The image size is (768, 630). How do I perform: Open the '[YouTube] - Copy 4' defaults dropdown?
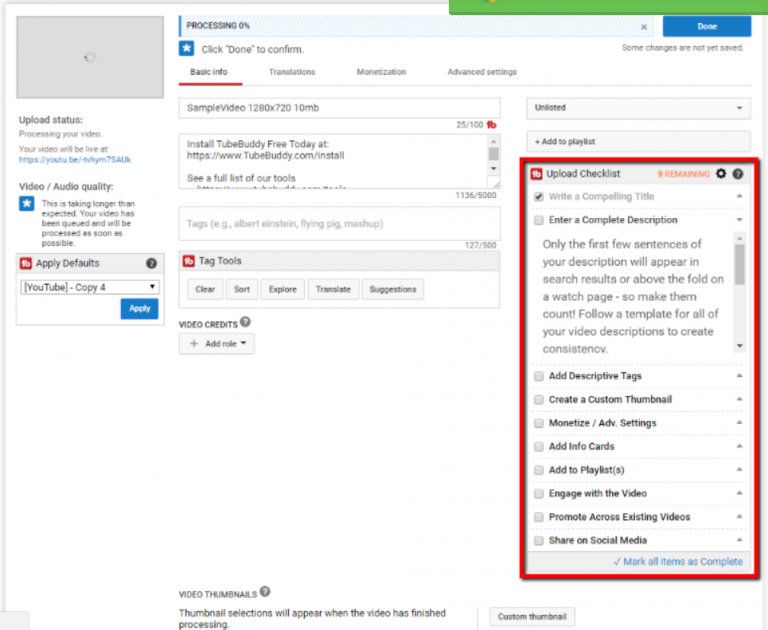coord(90,287)
